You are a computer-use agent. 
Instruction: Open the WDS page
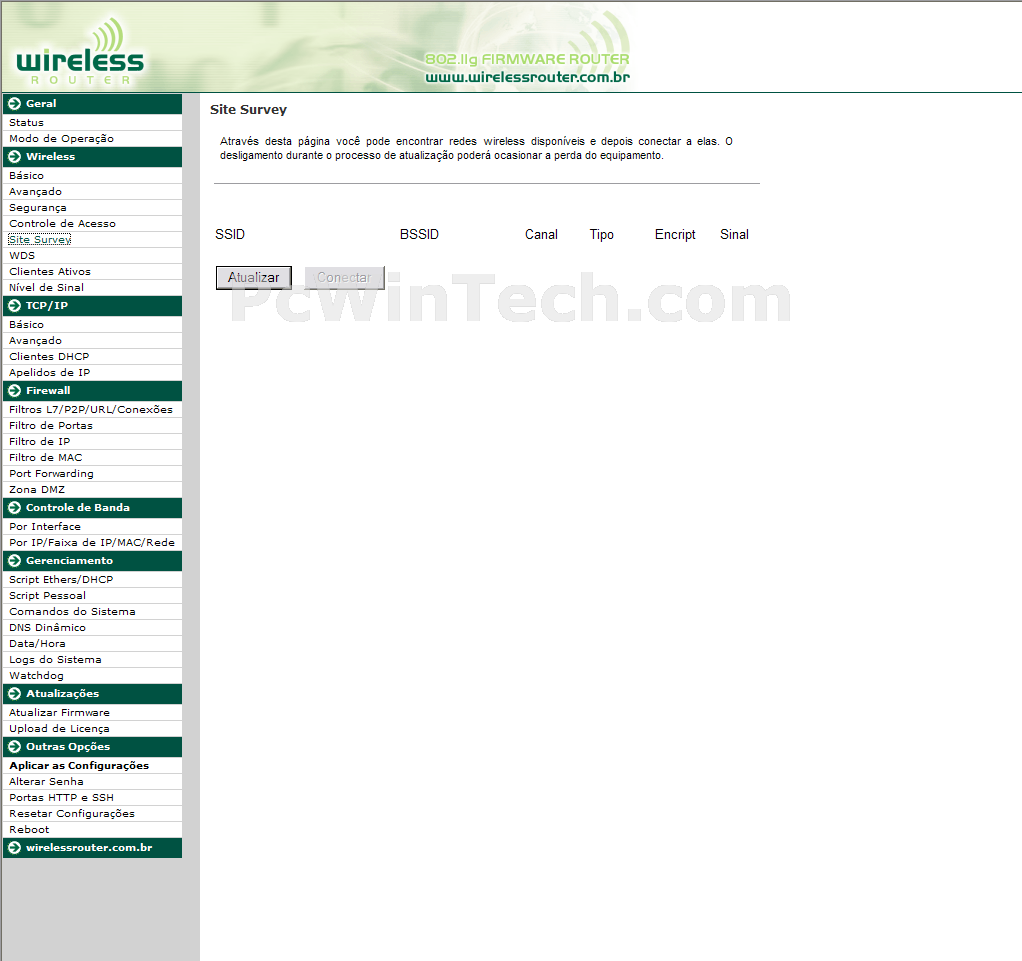22,256
